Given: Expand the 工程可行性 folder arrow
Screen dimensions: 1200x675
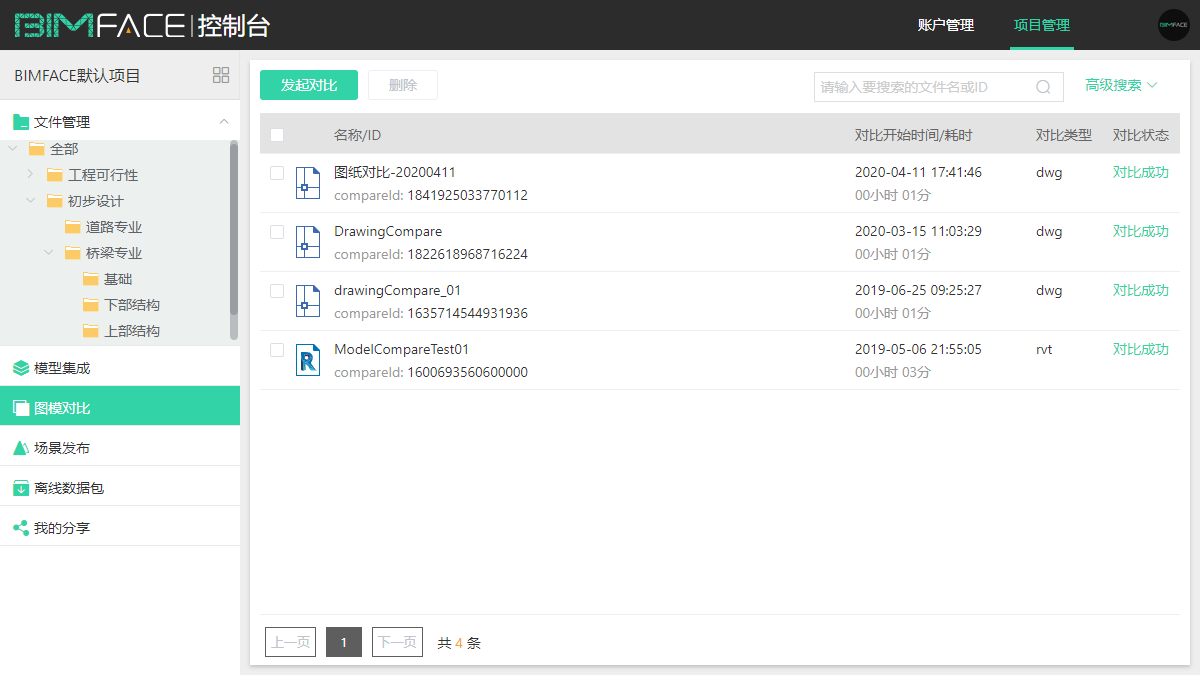Looking at the screenshot, I should point(31,174).
